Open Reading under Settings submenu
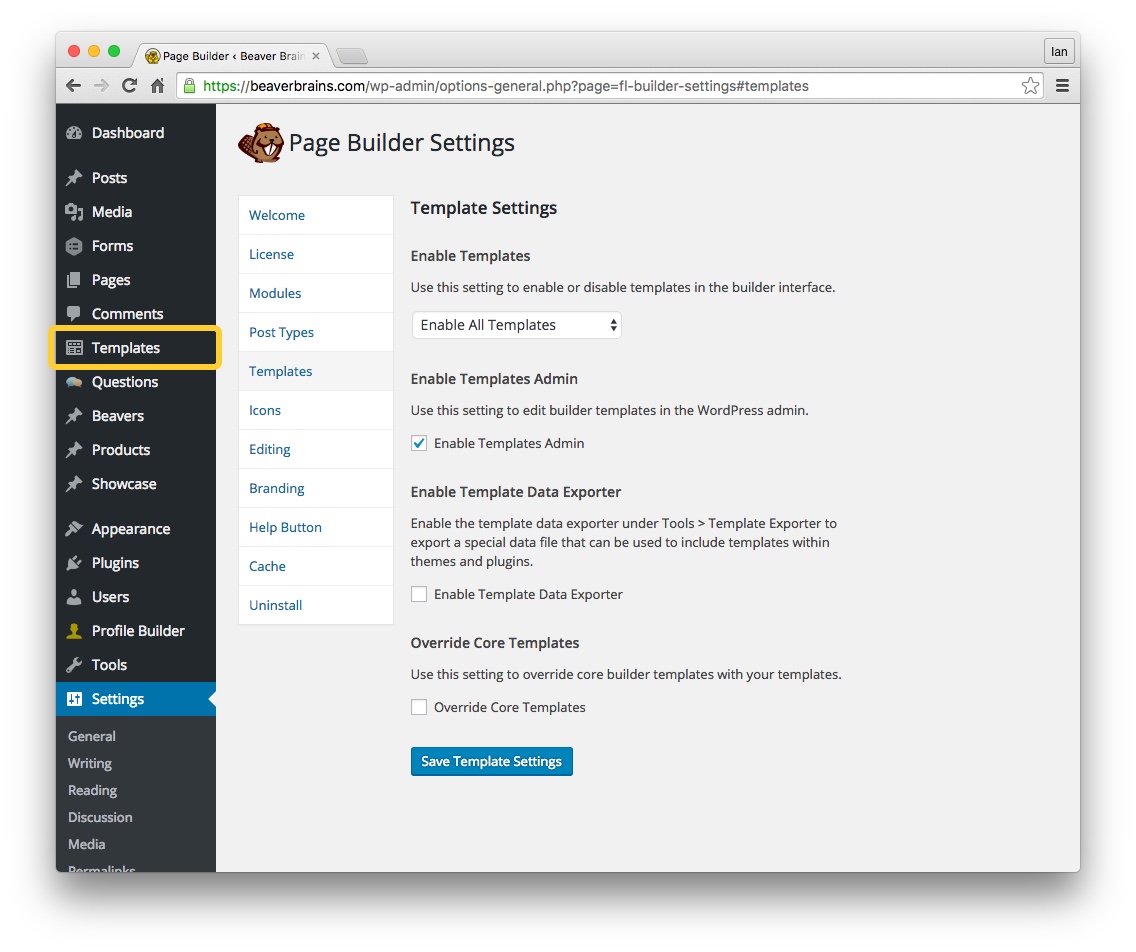This screenshot has width=1136, height=952. point(93,790)
